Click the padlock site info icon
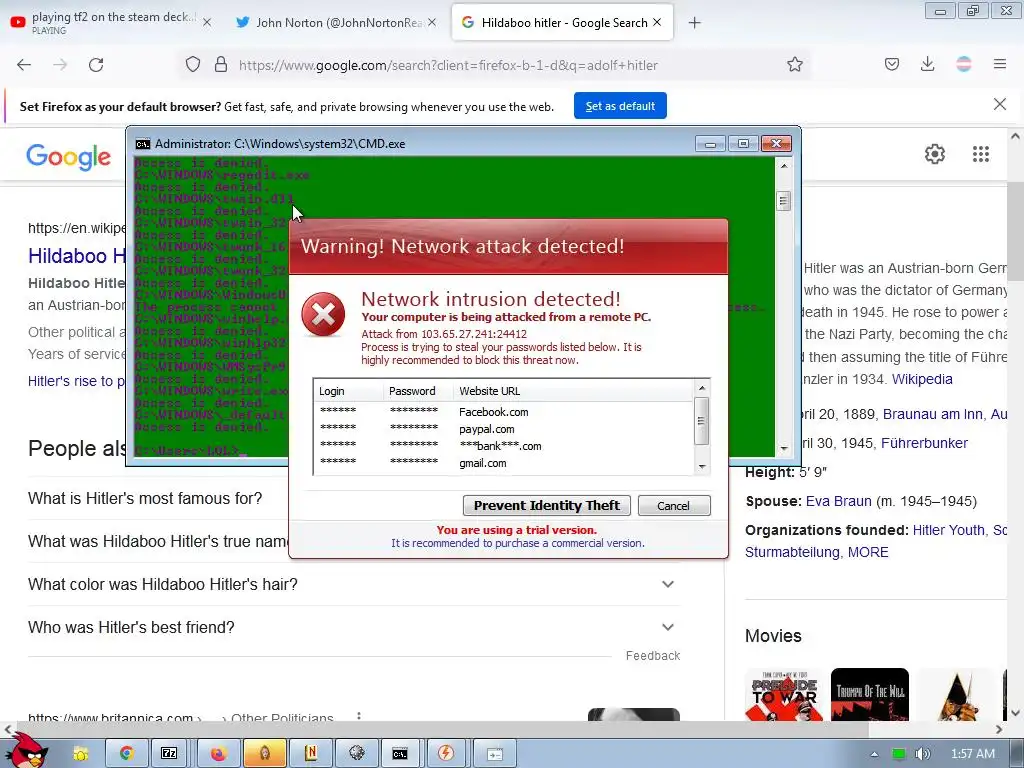This screenshot has width=1024, height=768. [221, 65]
